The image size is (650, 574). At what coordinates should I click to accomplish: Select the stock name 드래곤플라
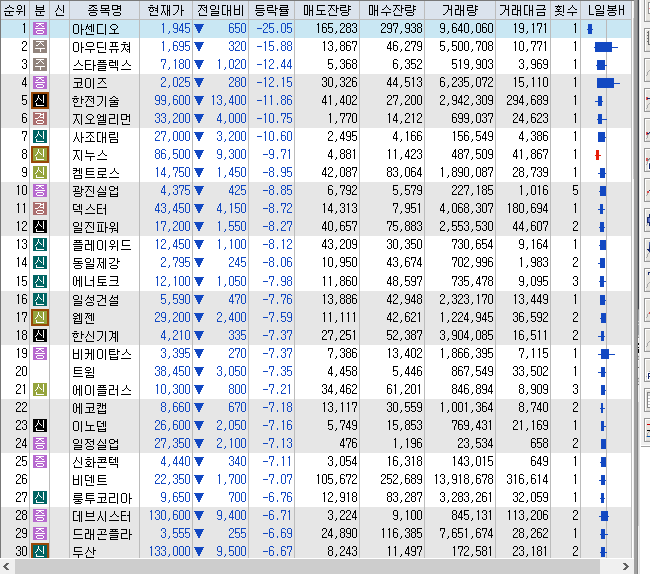coord(102,534)
